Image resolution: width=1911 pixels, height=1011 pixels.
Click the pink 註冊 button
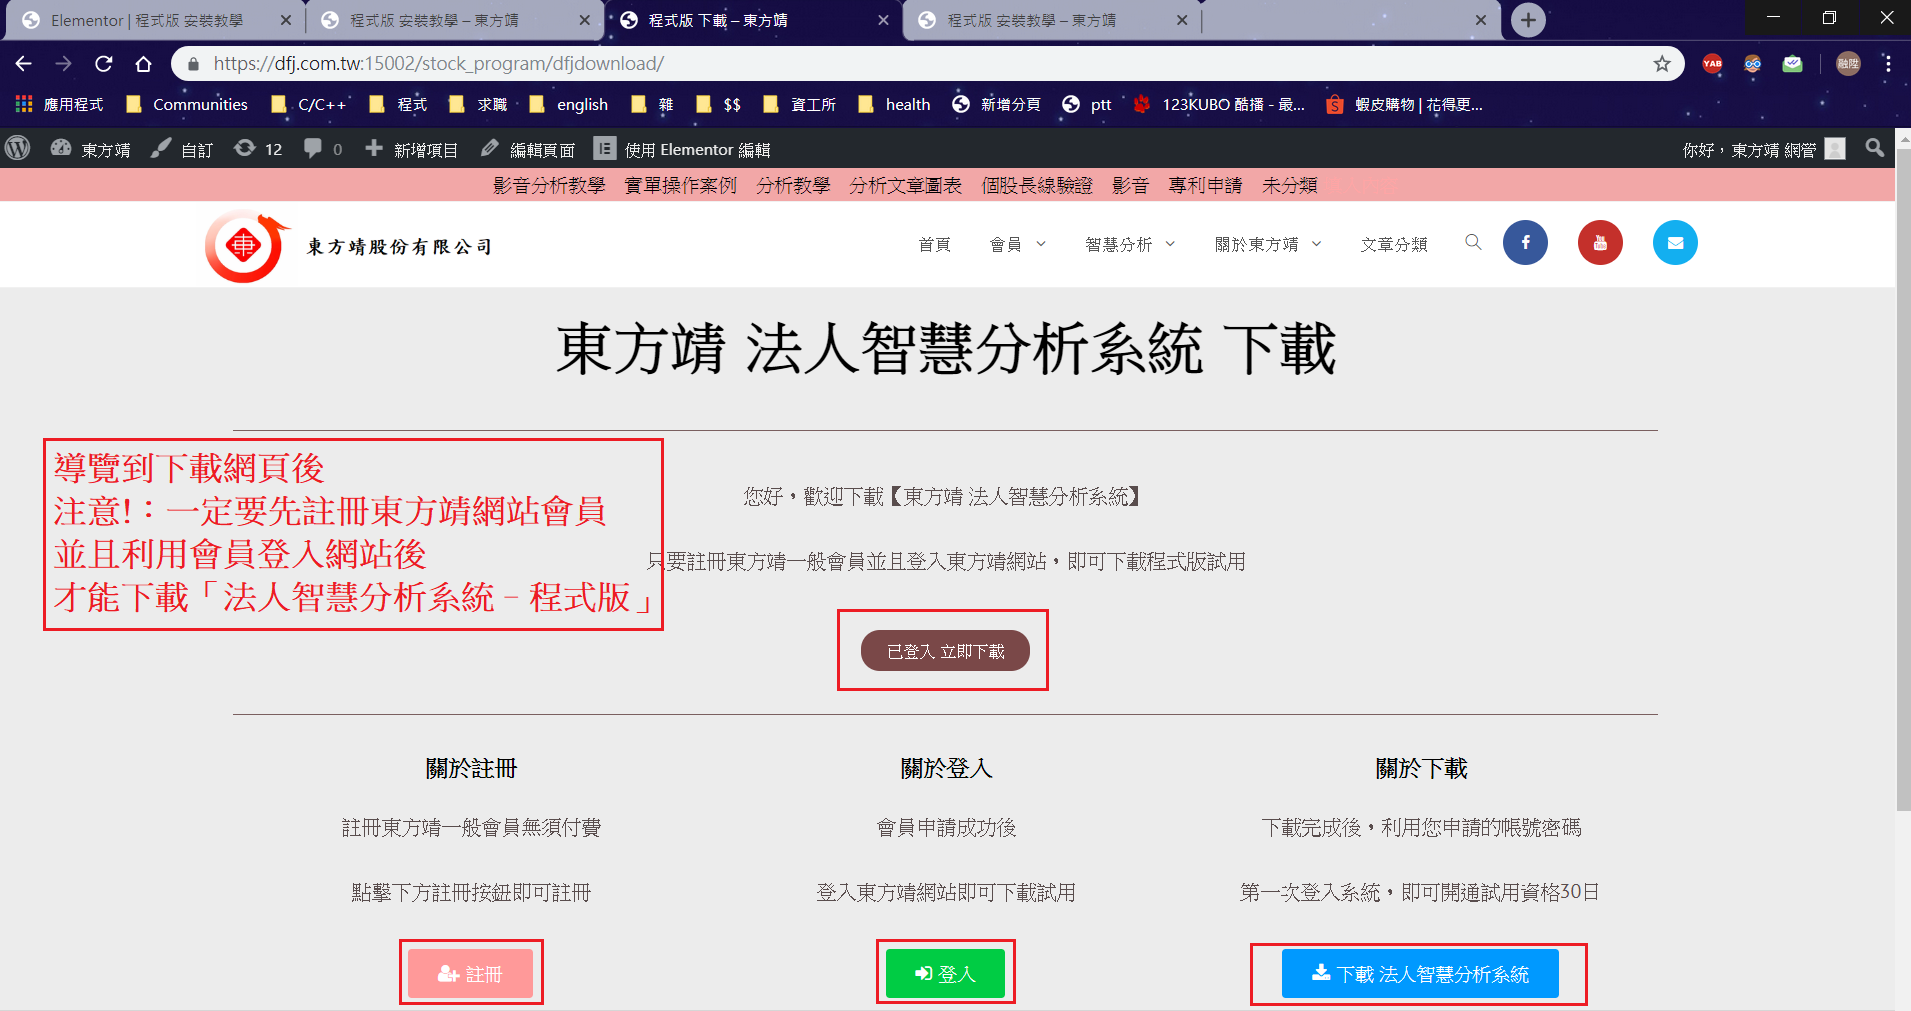tap(470, 973)
